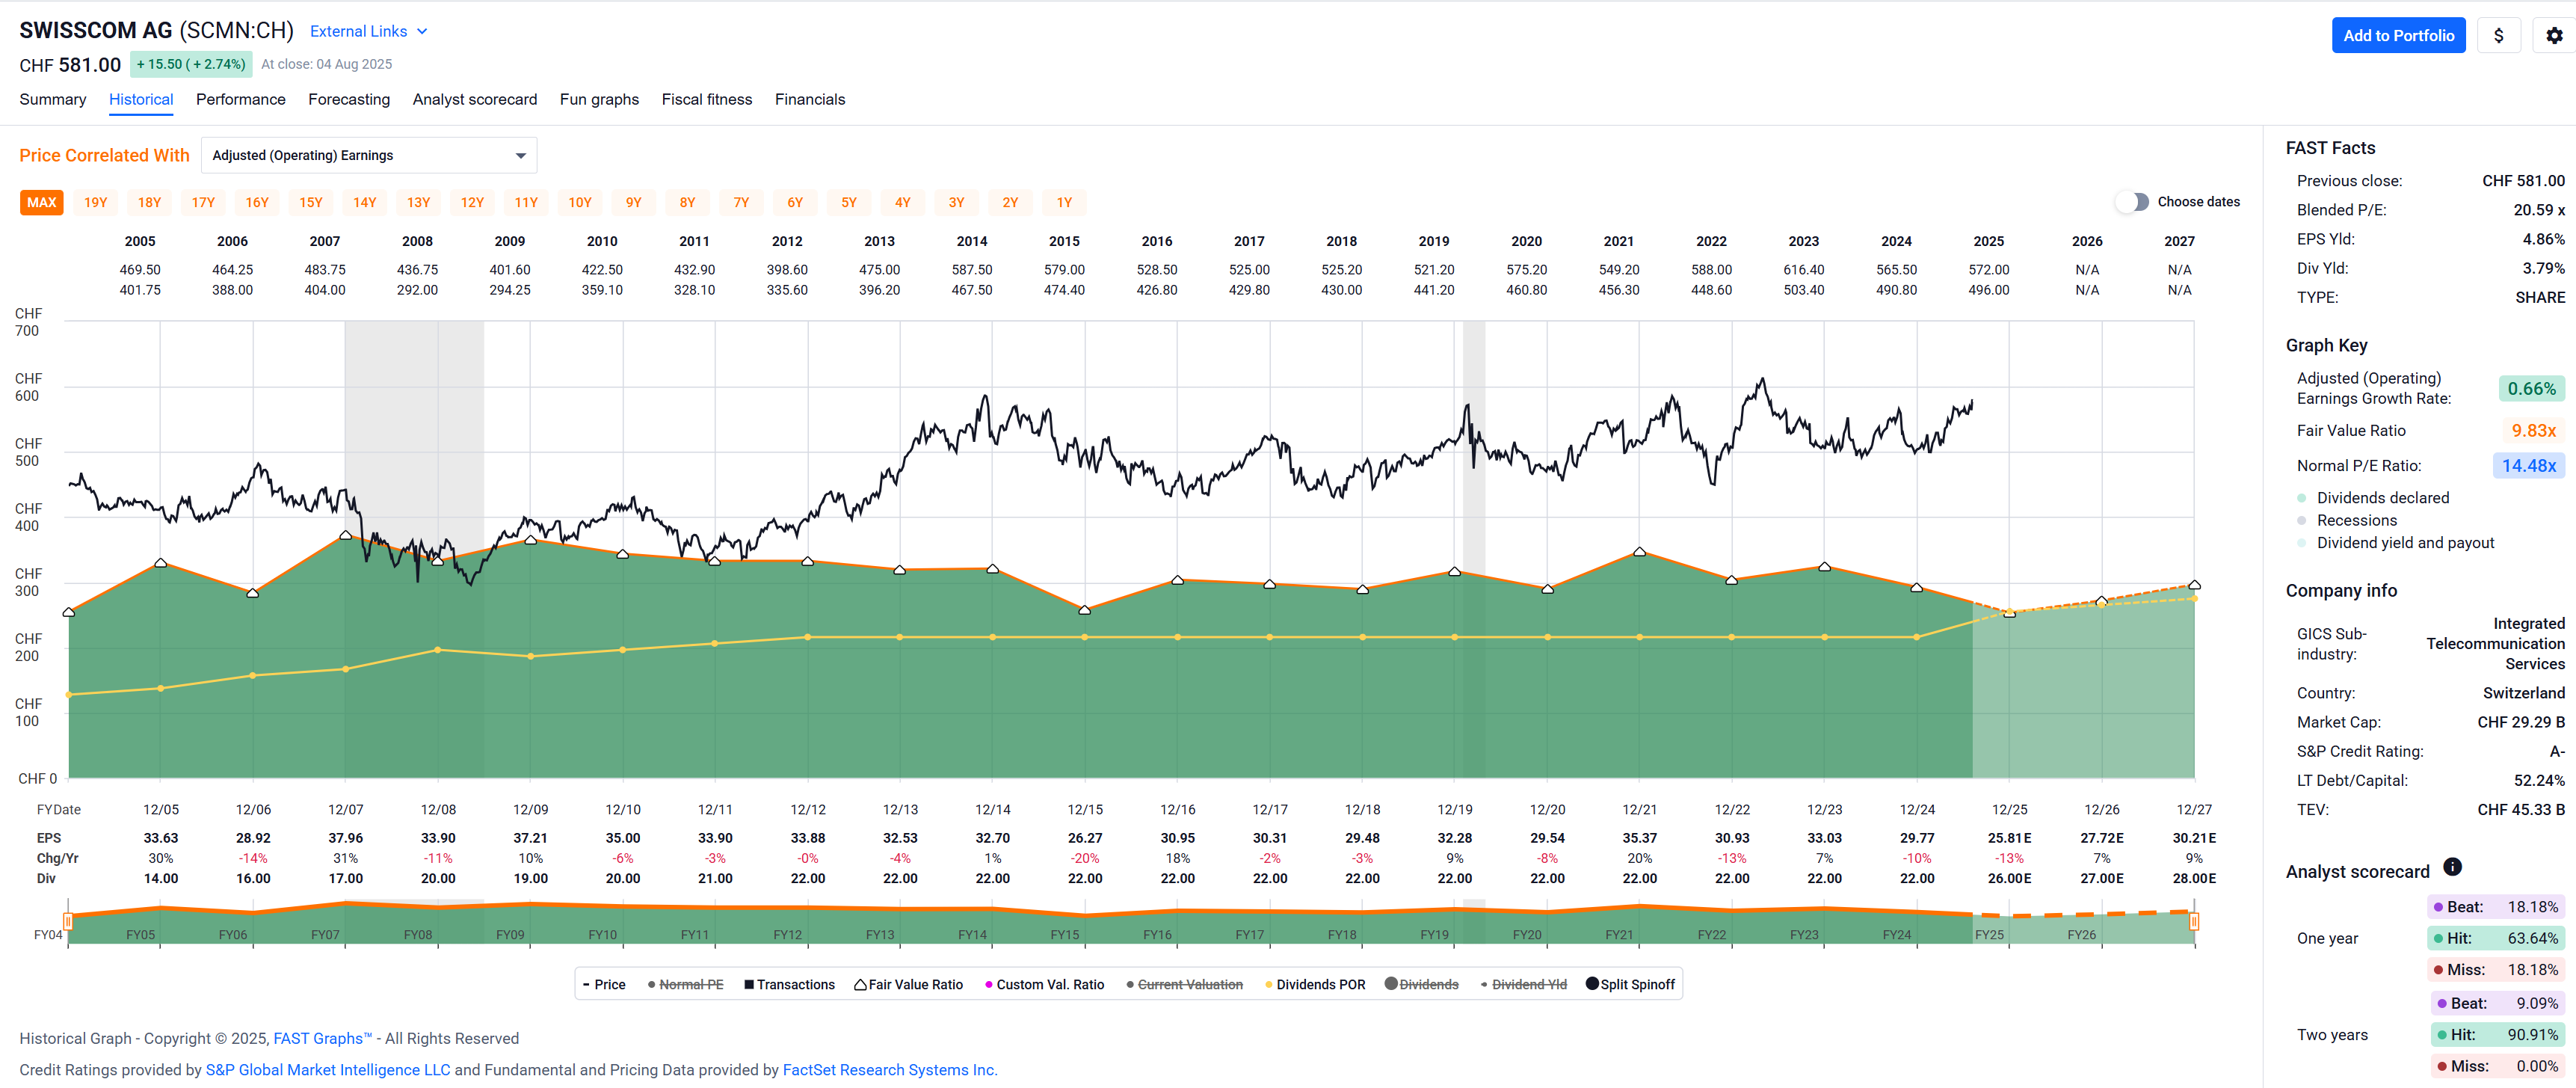Screen dimensions: 2576x1088
Task: Click the Normal P/E Ratio 14.48x swatch
Action: click(x=2529, y=465)
